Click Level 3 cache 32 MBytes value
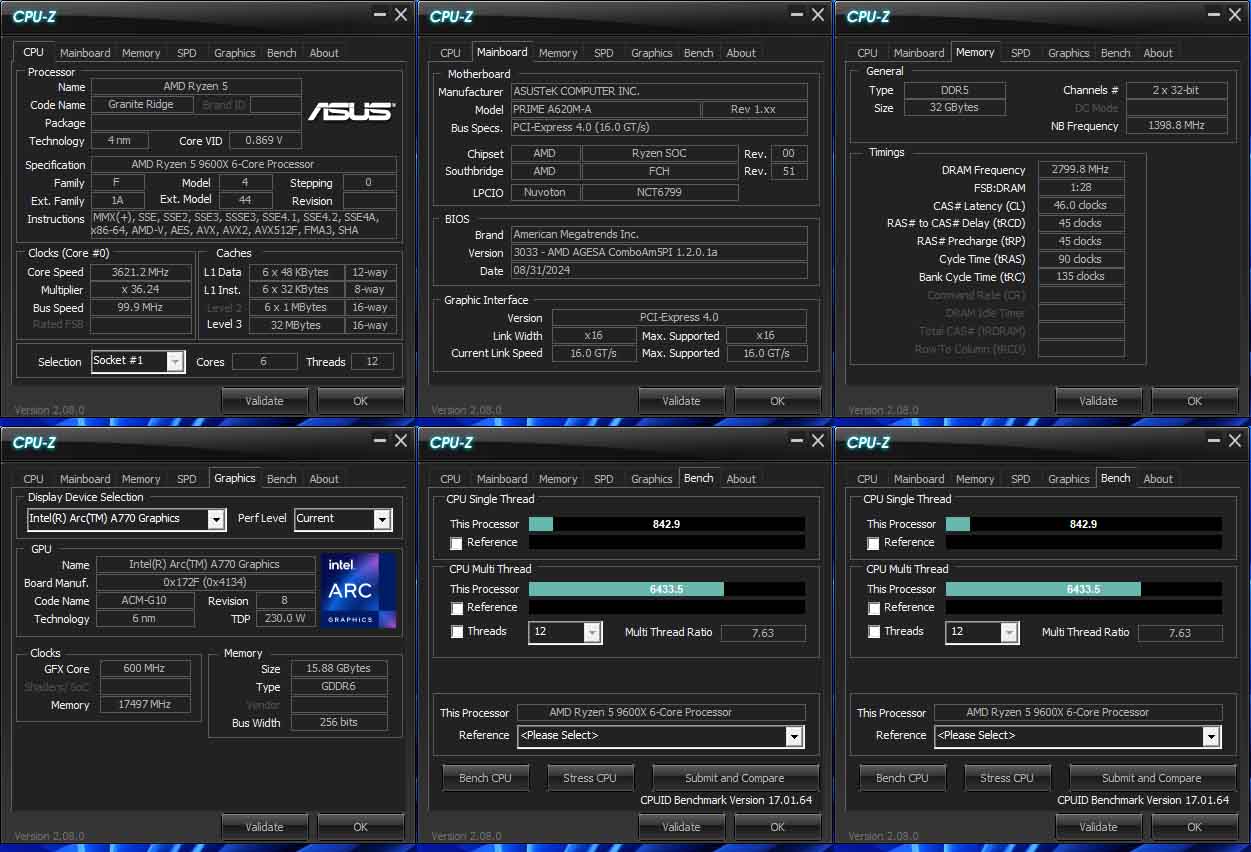 tap(297, 325)
